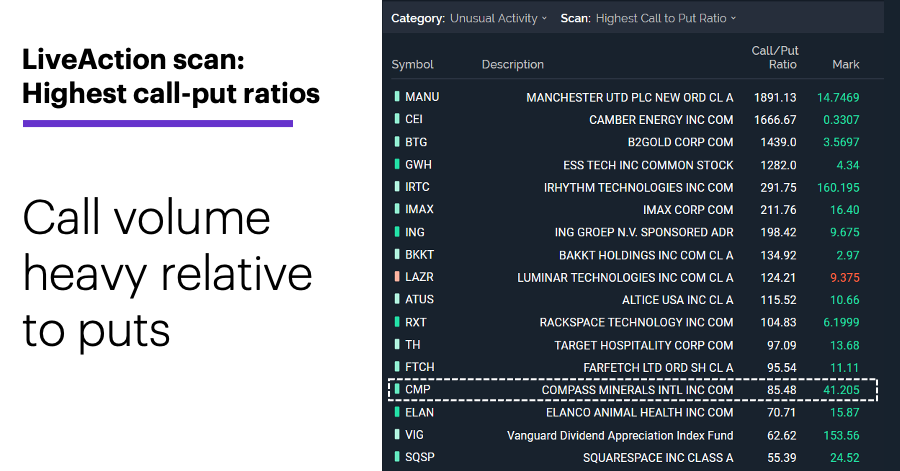Click the green indicator beside GWH

(x=397, y=164)
